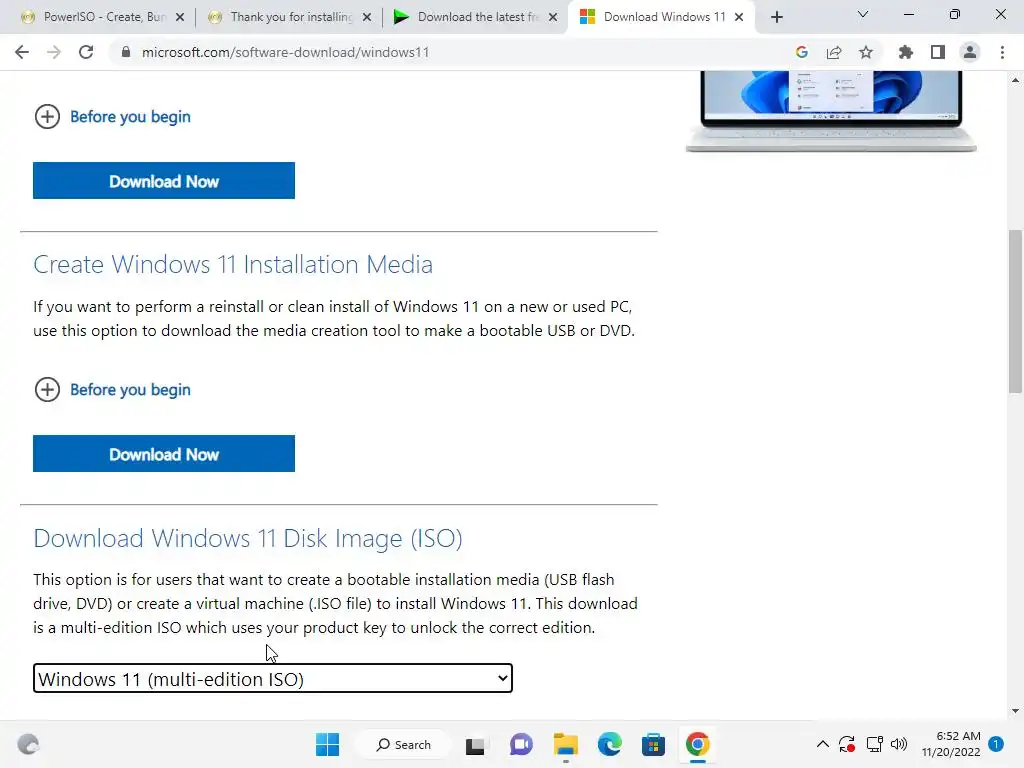Go back to the previous page

22,52
